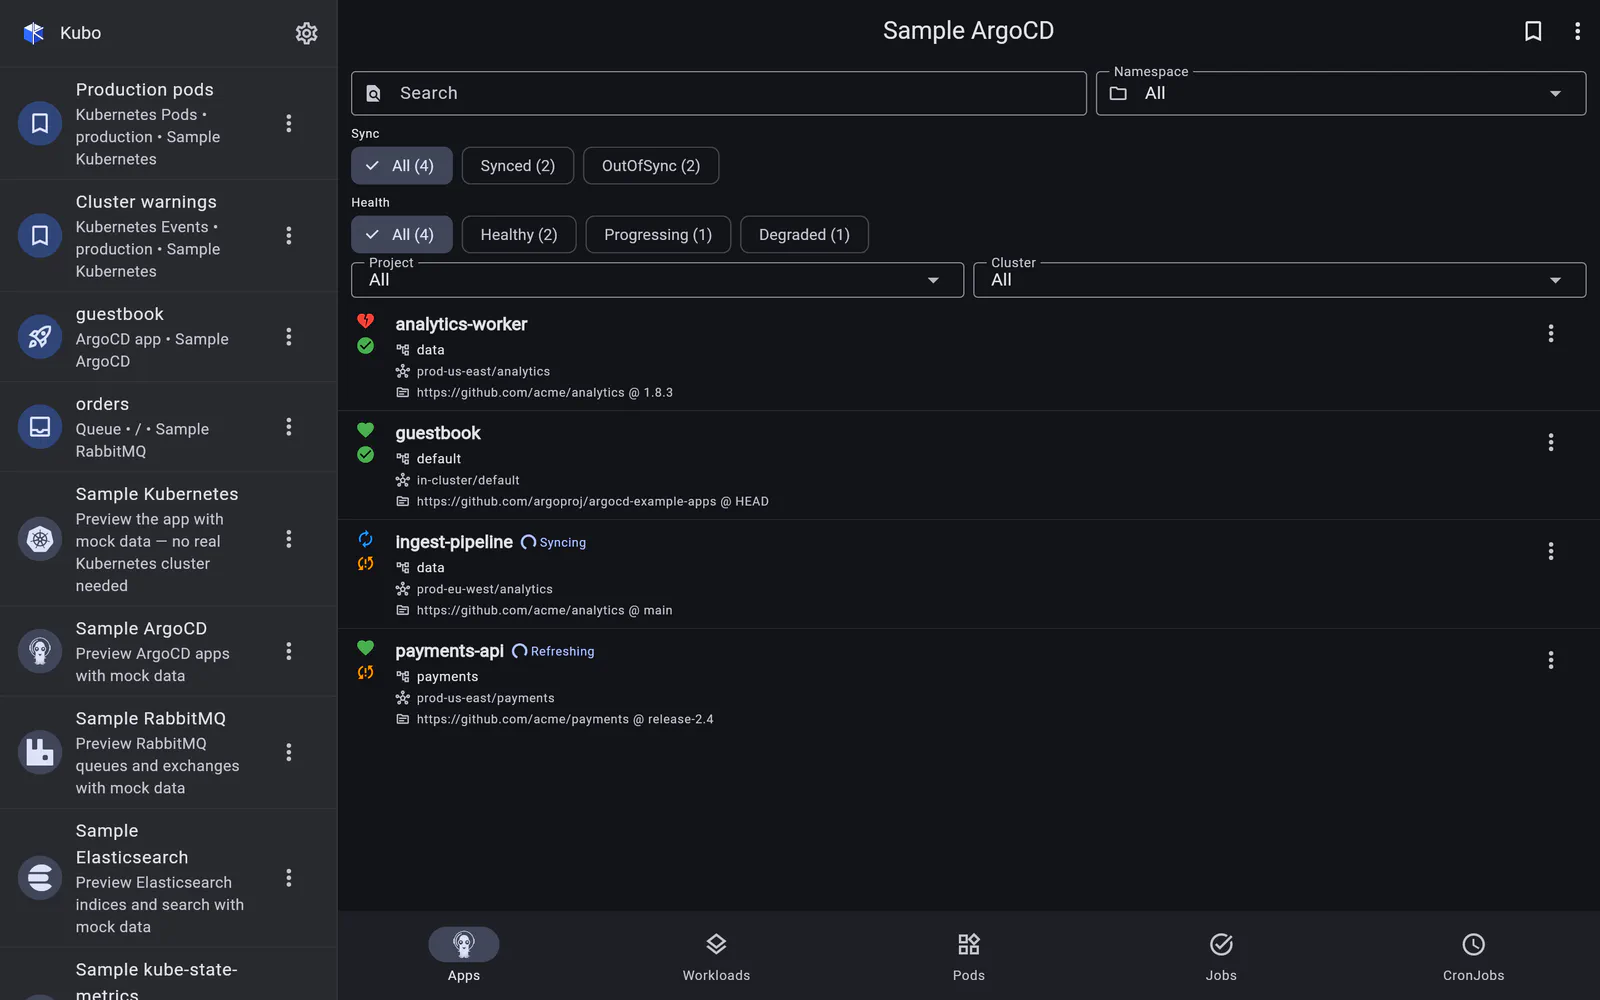Switch to the Pods tab
This screenshot has height=1000, width=1600.
(x=969, y=956)
